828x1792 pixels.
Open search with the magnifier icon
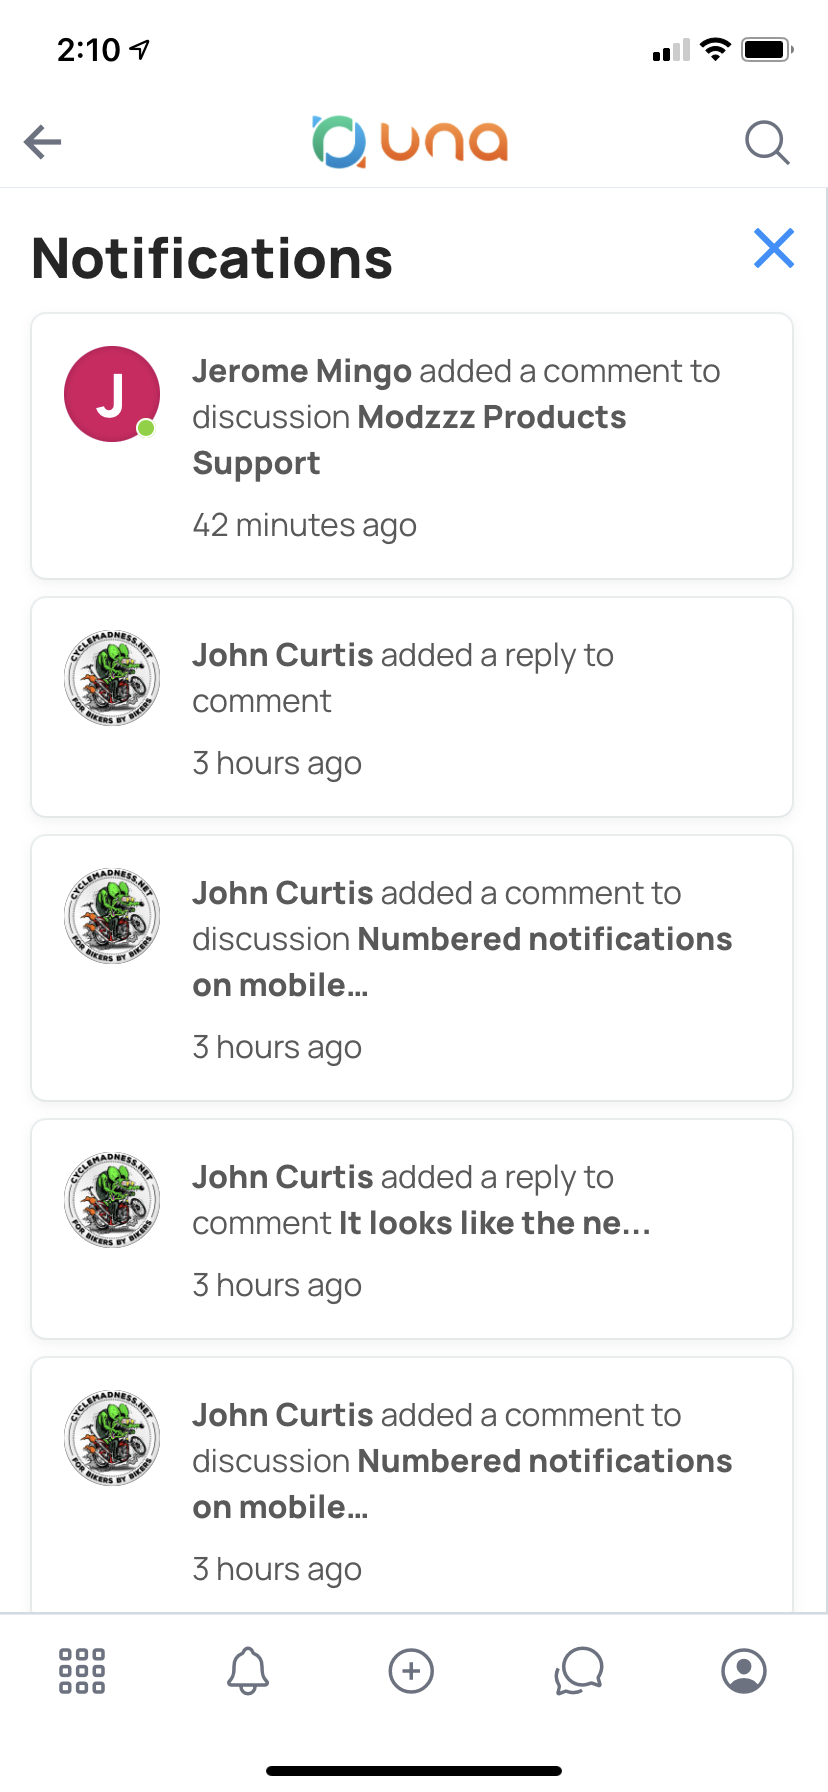pos(767,142)
